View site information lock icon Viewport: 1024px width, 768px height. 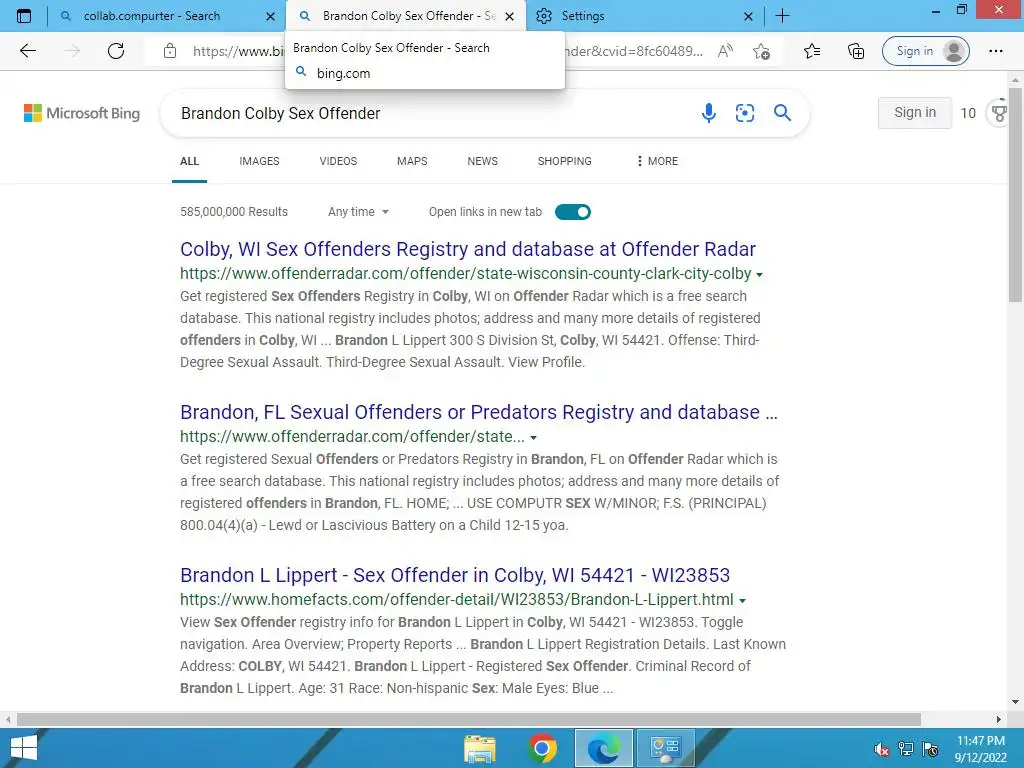[170, 51]
